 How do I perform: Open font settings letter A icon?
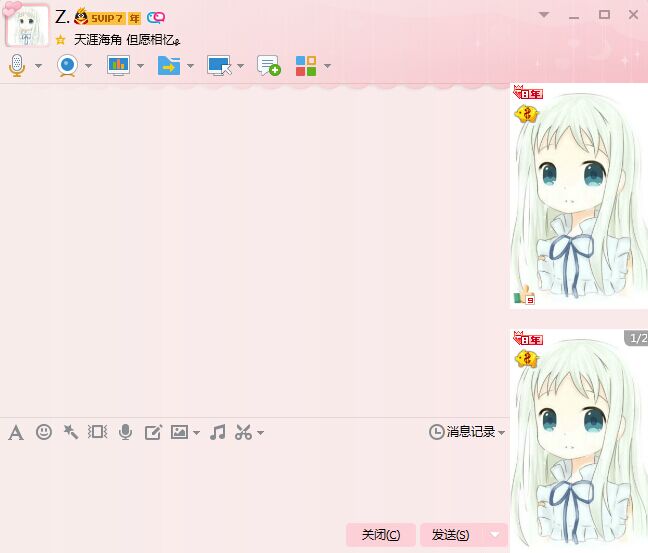point(16,433)
